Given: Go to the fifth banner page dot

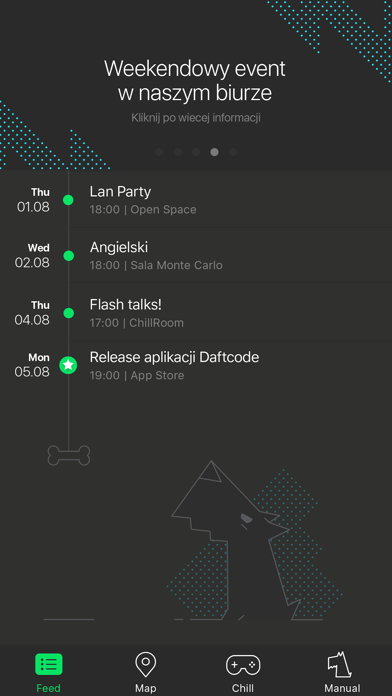Looking at the screenshot, I should click(233, 152).
